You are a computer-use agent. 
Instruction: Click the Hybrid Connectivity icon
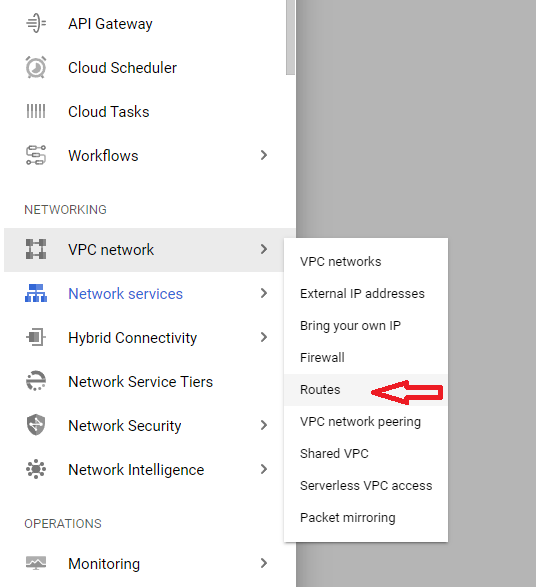(36, 337)
